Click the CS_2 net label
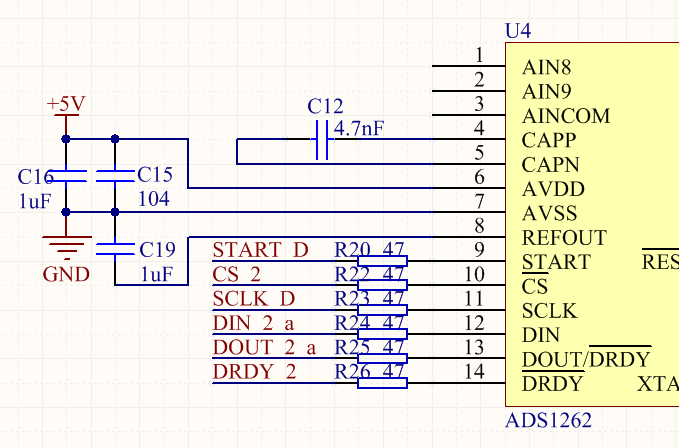 pyautogui.click(x=236, y=274)
